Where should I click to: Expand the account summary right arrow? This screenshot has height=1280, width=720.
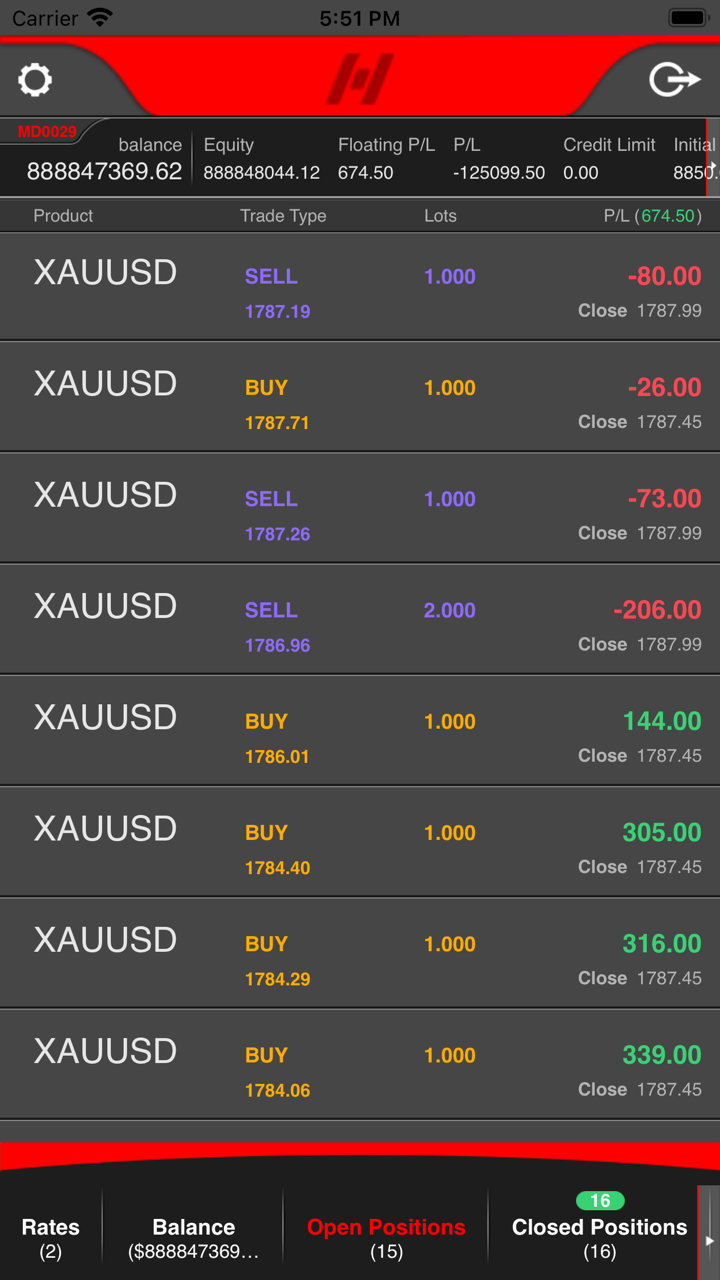(712, 165)
